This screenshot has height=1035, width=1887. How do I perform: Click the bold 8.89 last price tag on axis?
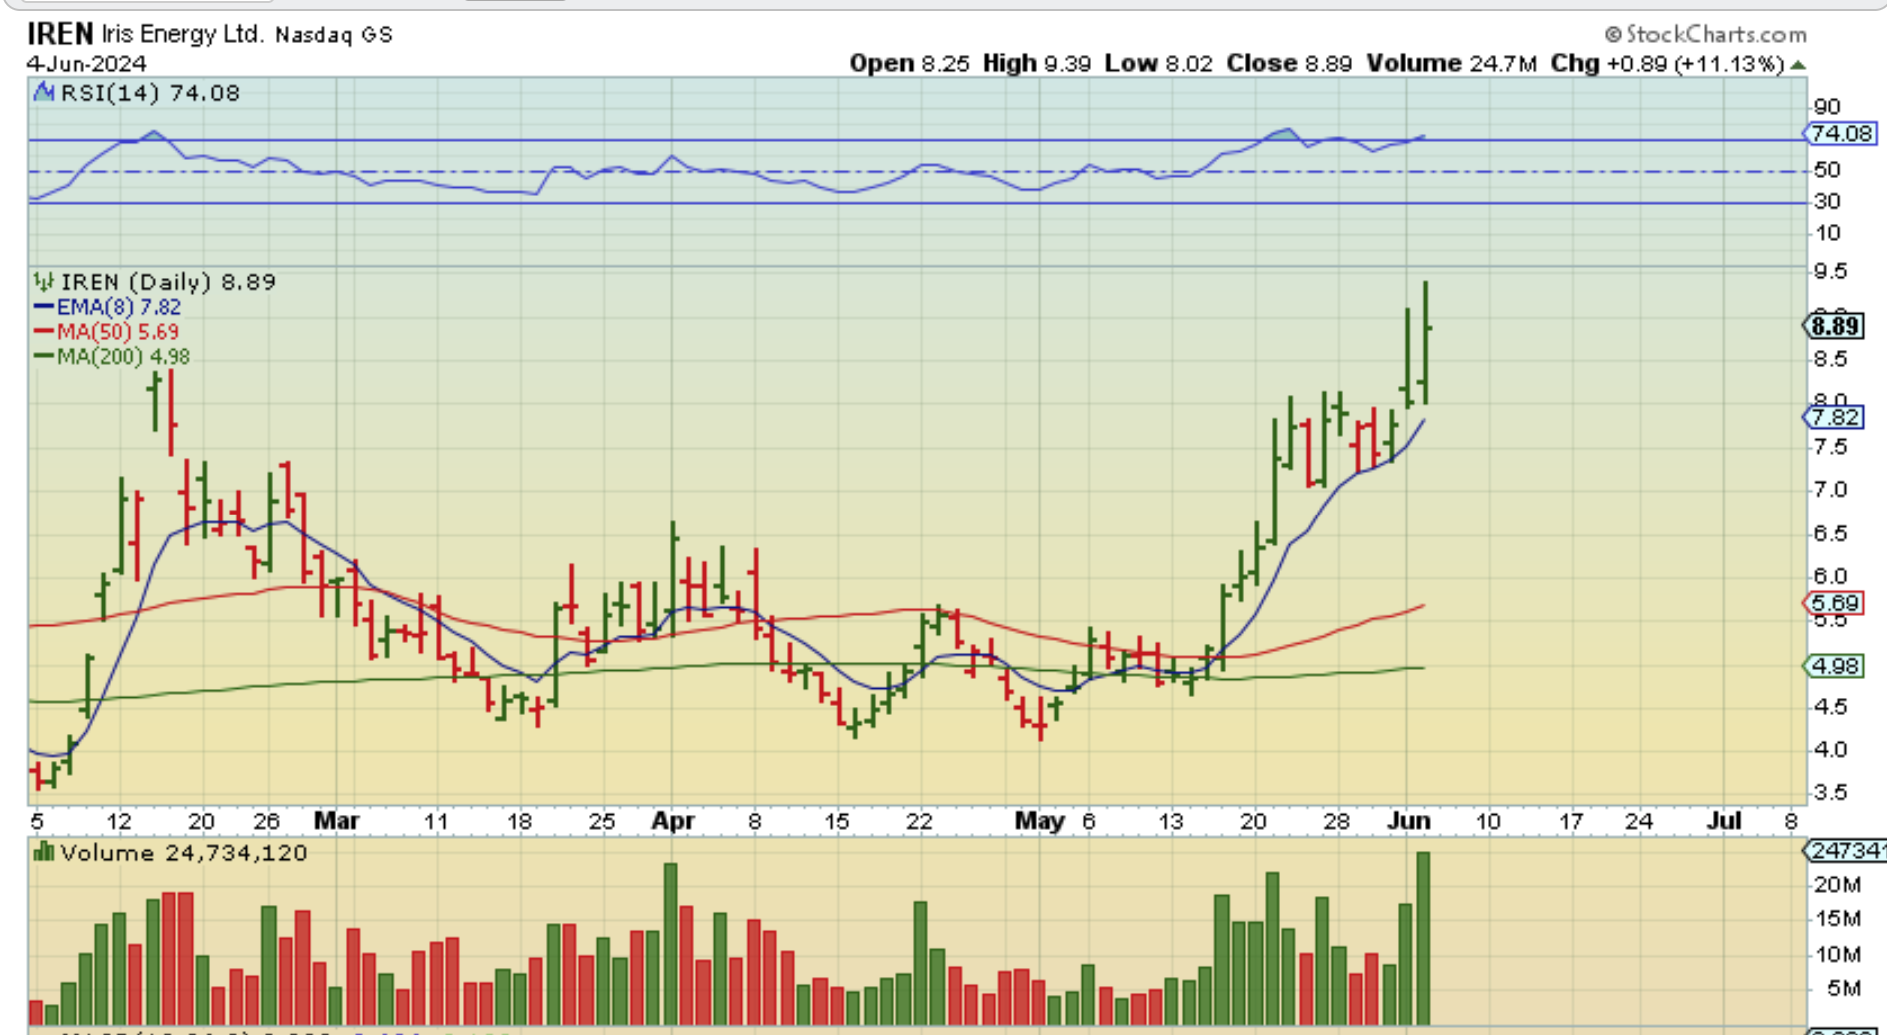1836,326
